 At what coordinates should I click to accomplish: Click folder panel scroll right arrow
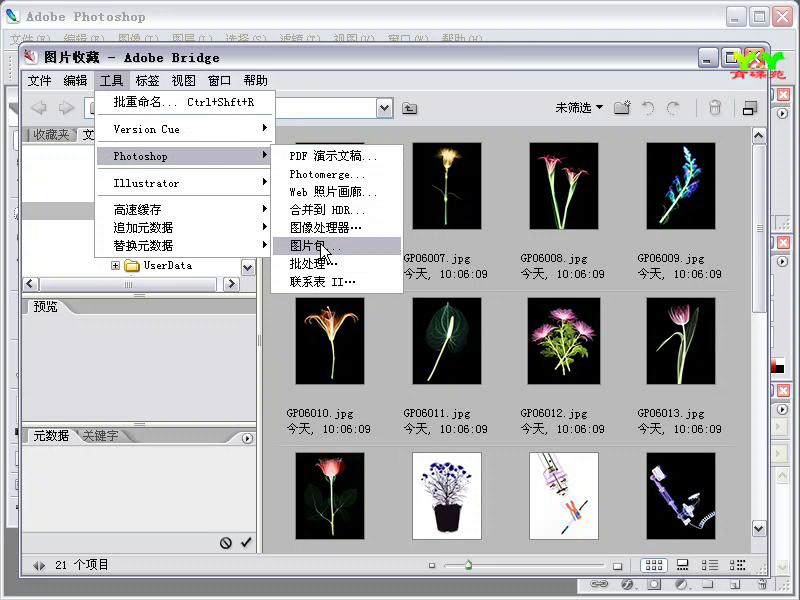(x=231, y=284)
